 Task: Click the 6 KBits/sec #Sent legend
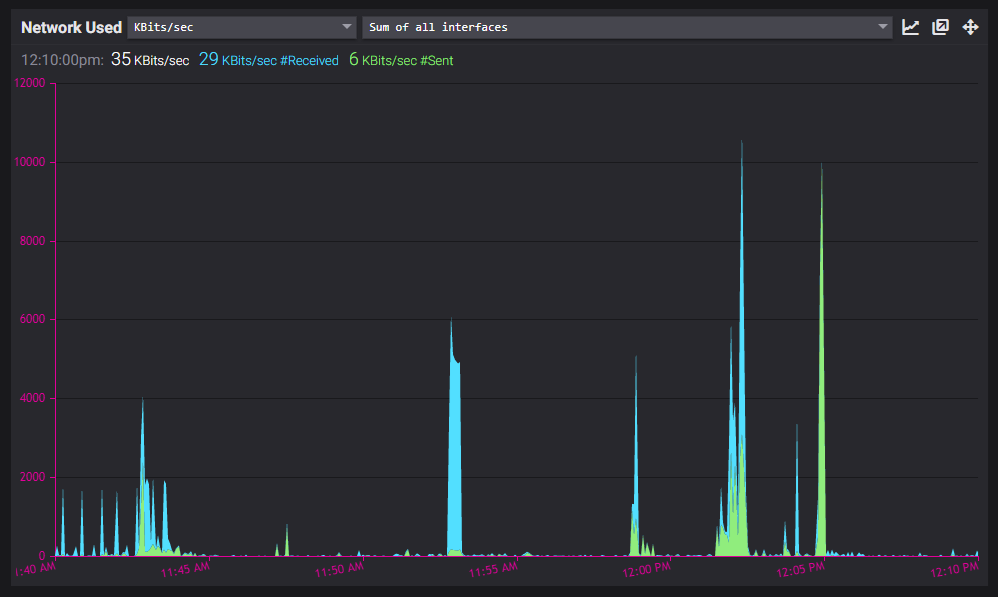click(401, 60)
